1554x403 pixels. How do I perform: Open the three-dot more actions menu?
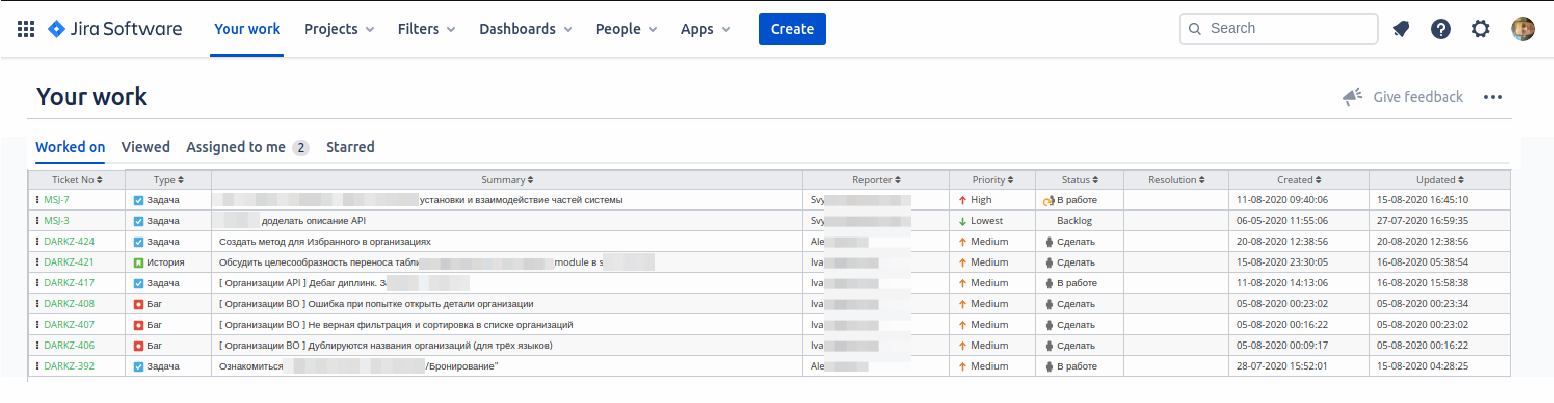[x=1493, y=97]
